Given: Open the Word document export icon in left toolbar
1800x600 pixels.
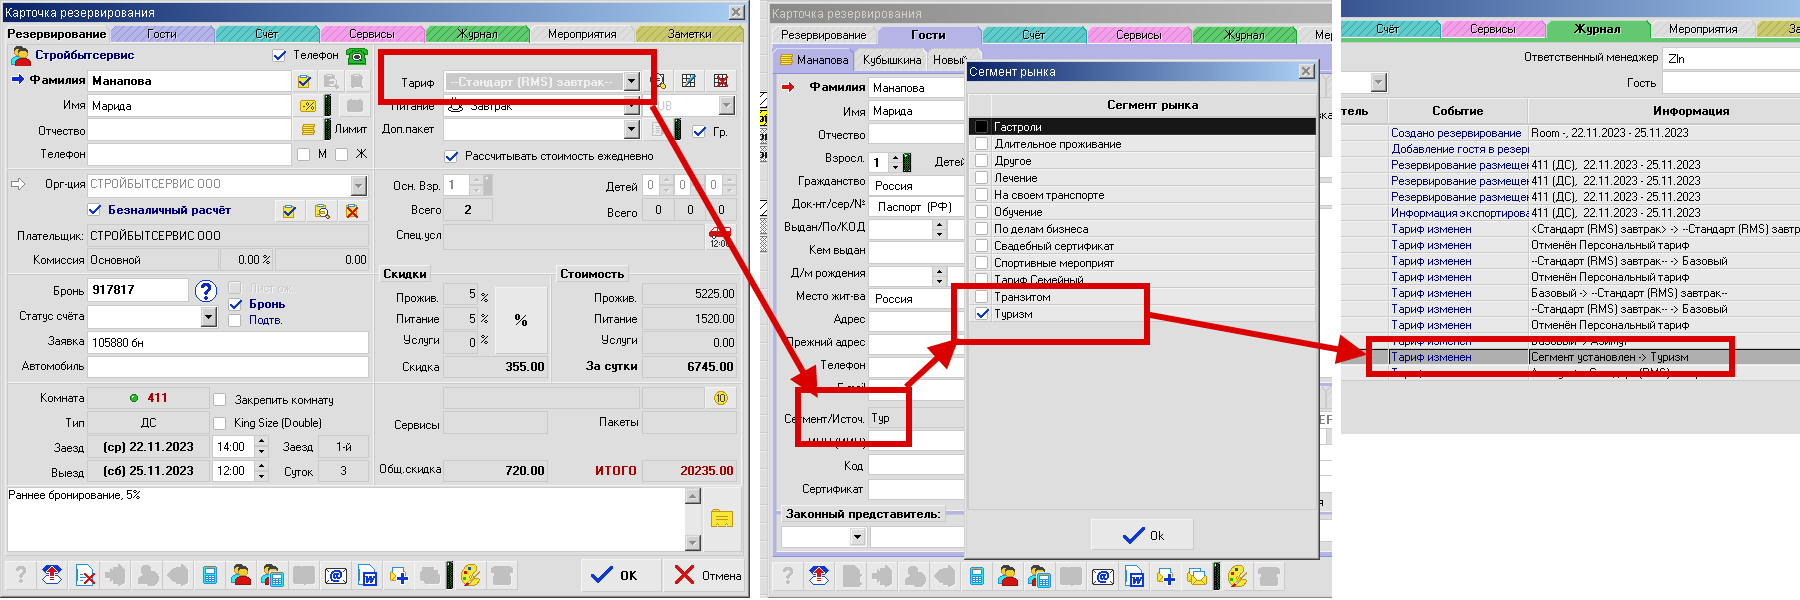Looking at the screenshot, I should pyautogui.click(x=368, y=575).
